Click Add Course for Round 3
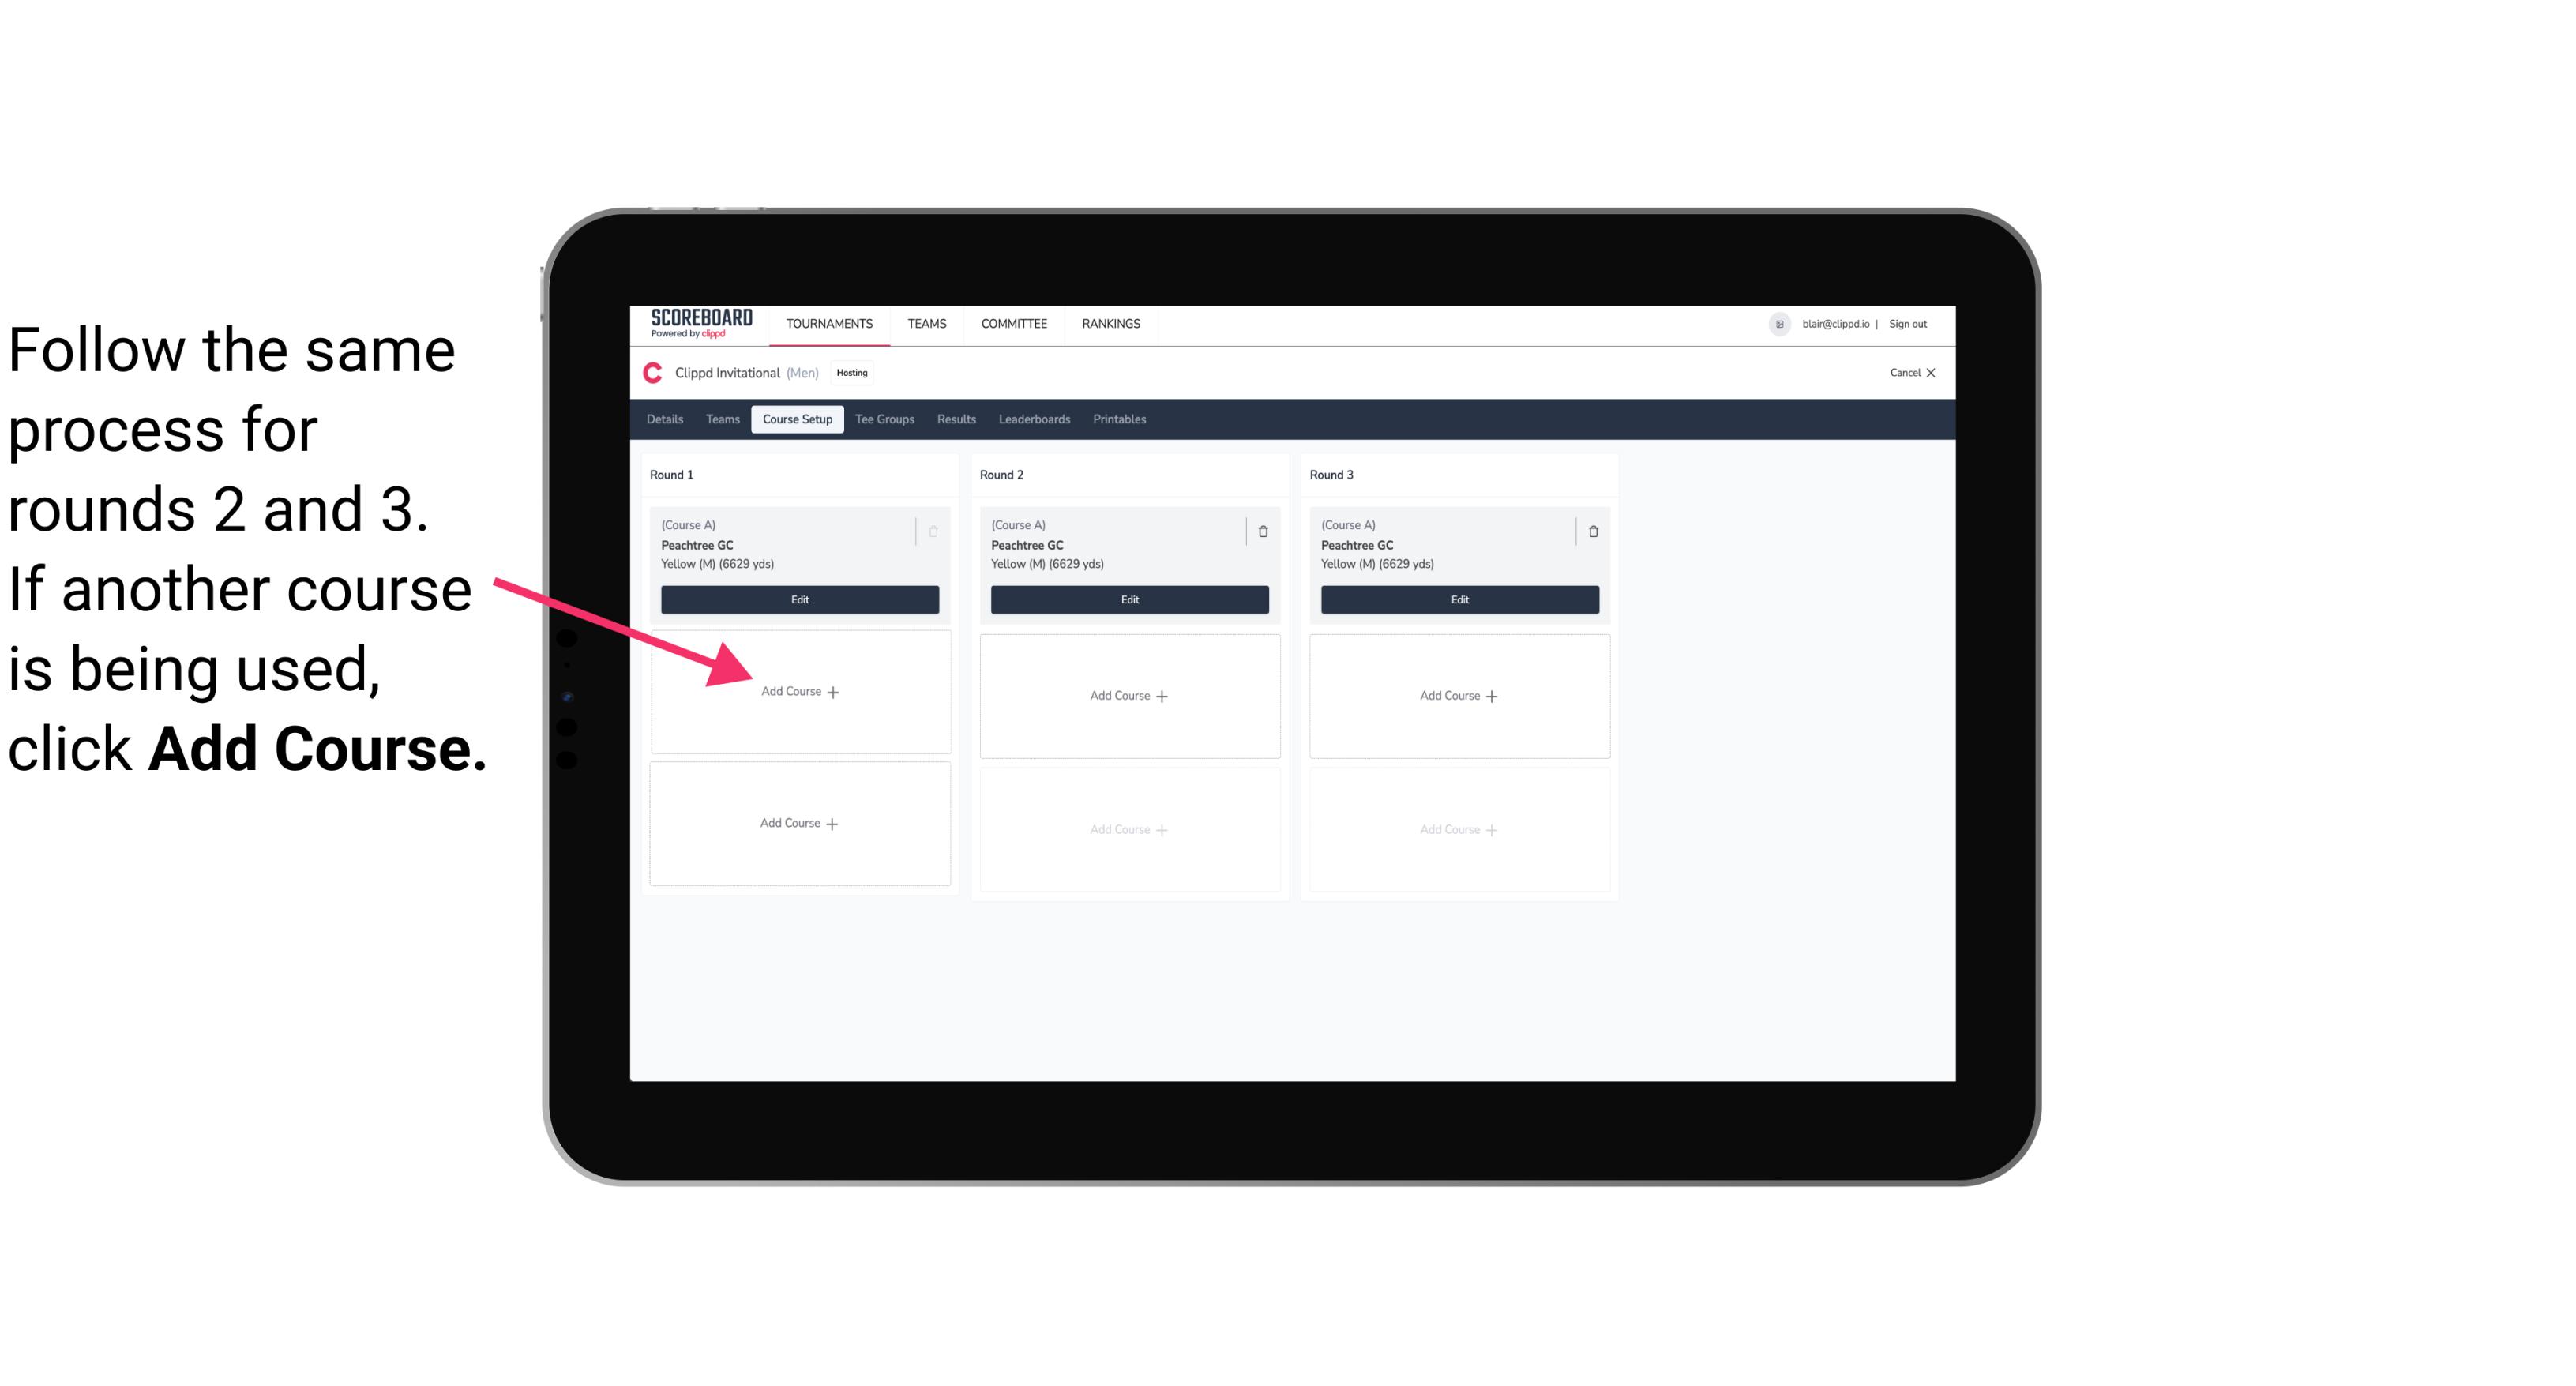Viewport: 2576px width, 1386px height. tap(1459, 695)
